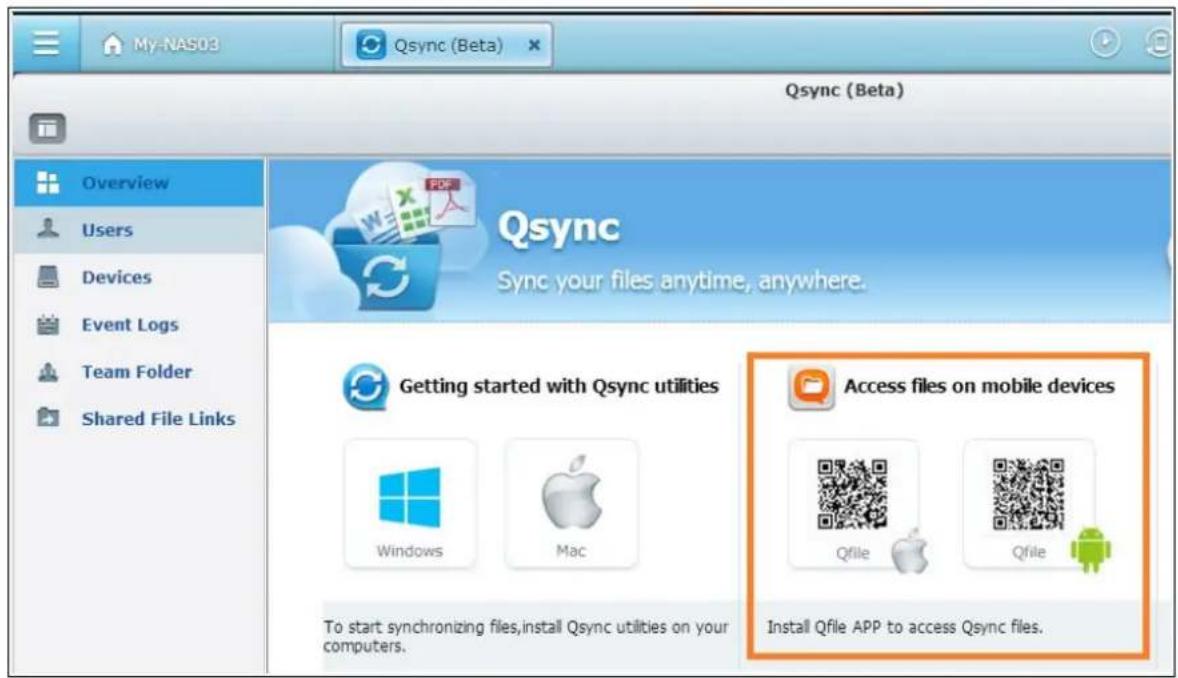
Task: Switch to the Qsync (Beta) tab
Action: pyautogui.click(x=446, y=45)
